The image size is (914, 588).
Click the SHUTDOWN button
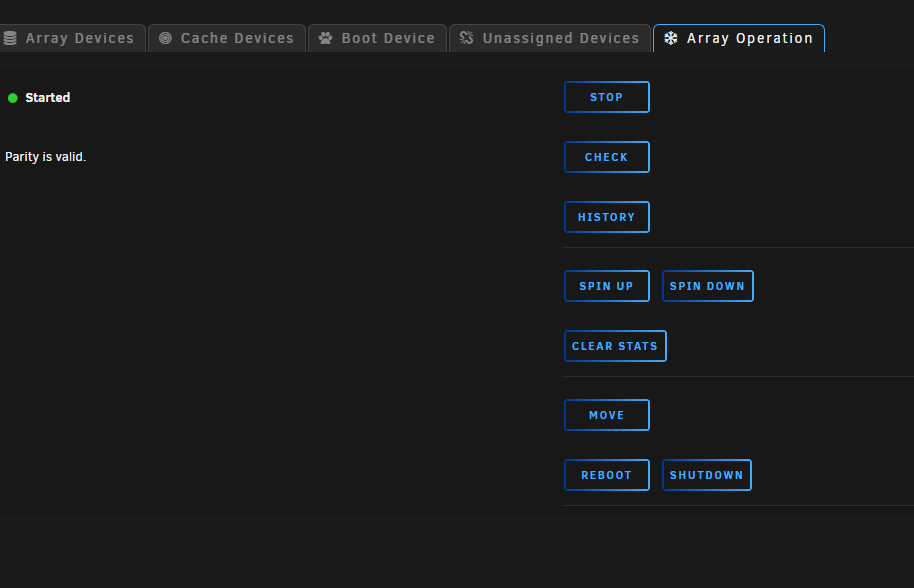pos(706,475)
